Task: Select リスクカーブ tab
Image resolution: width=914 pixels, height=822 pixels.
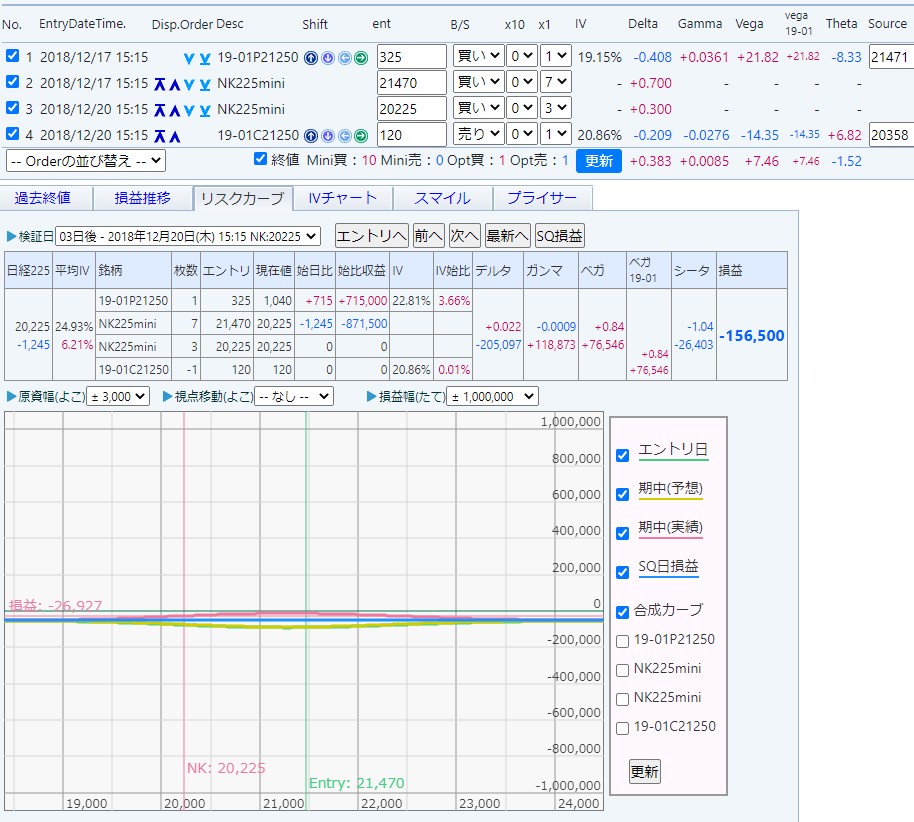Action: 242,198
